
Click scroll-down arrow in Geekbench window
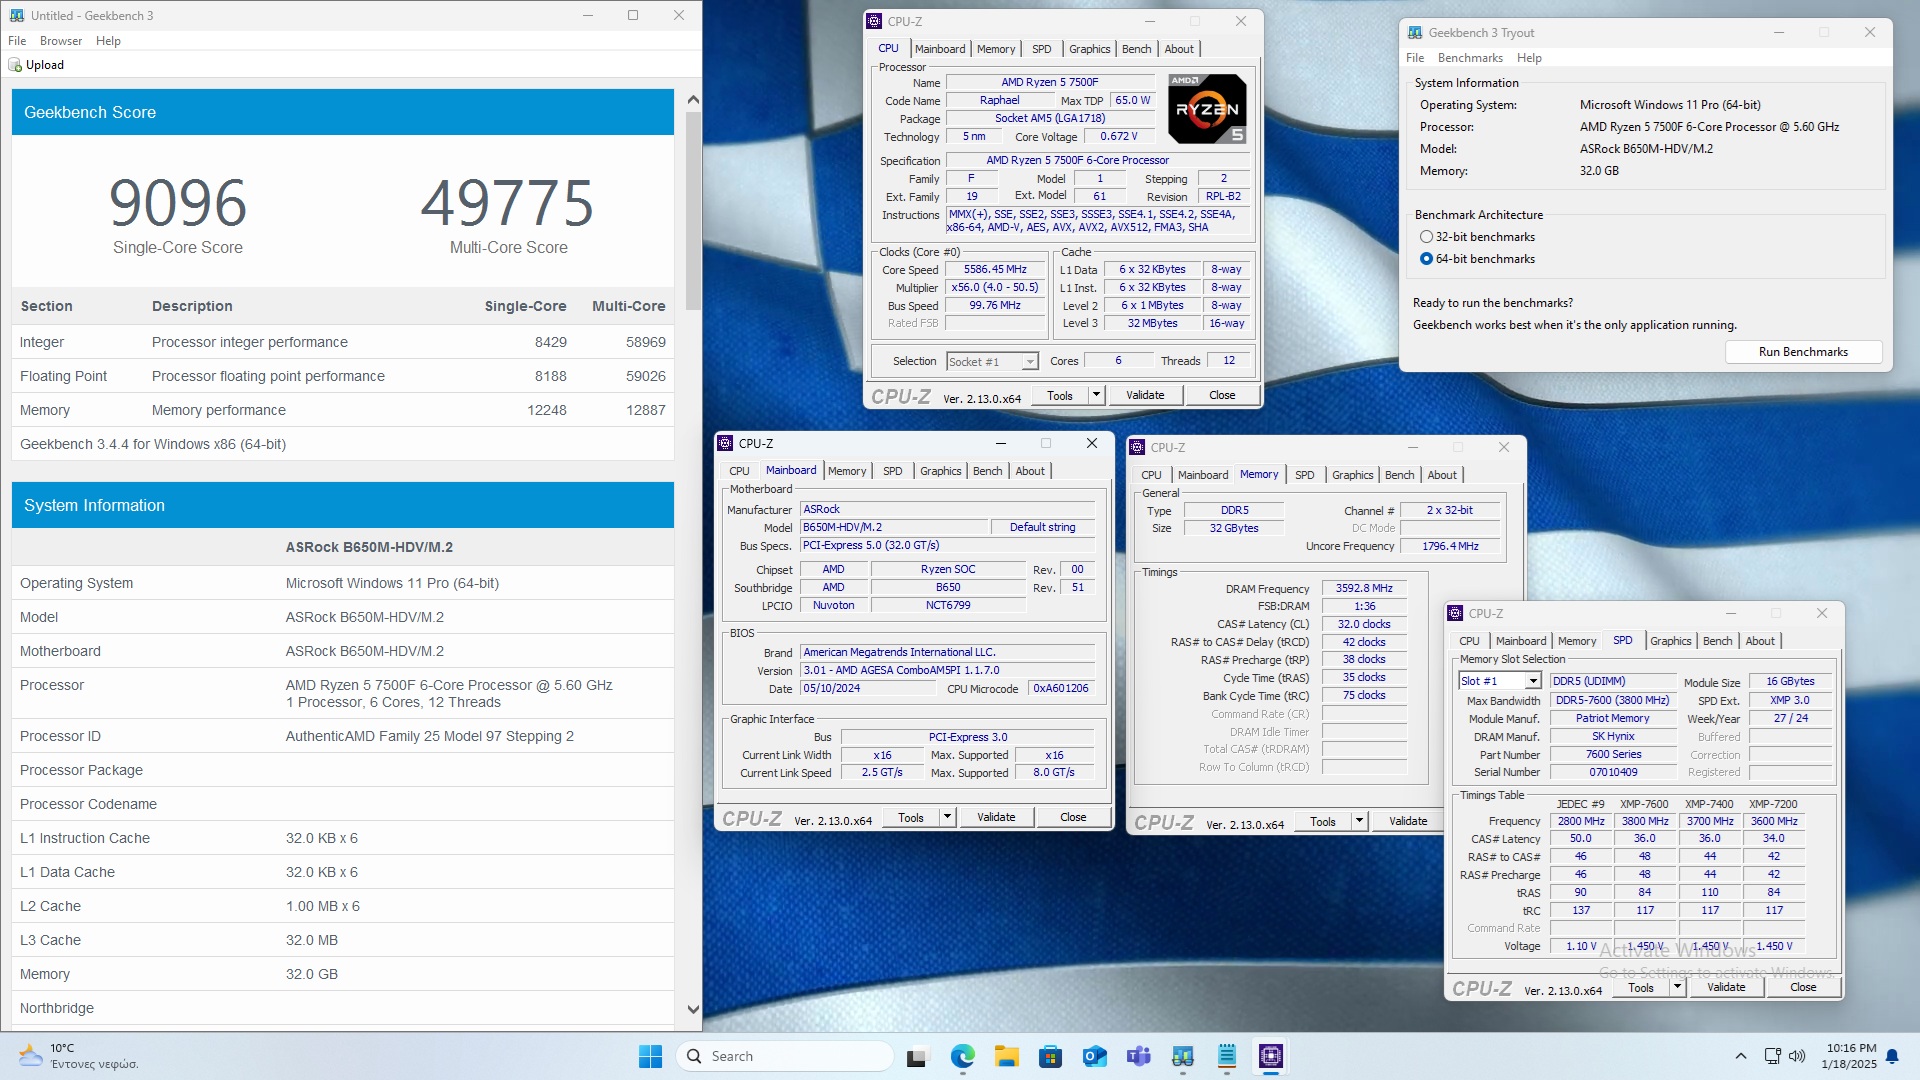693,1010
